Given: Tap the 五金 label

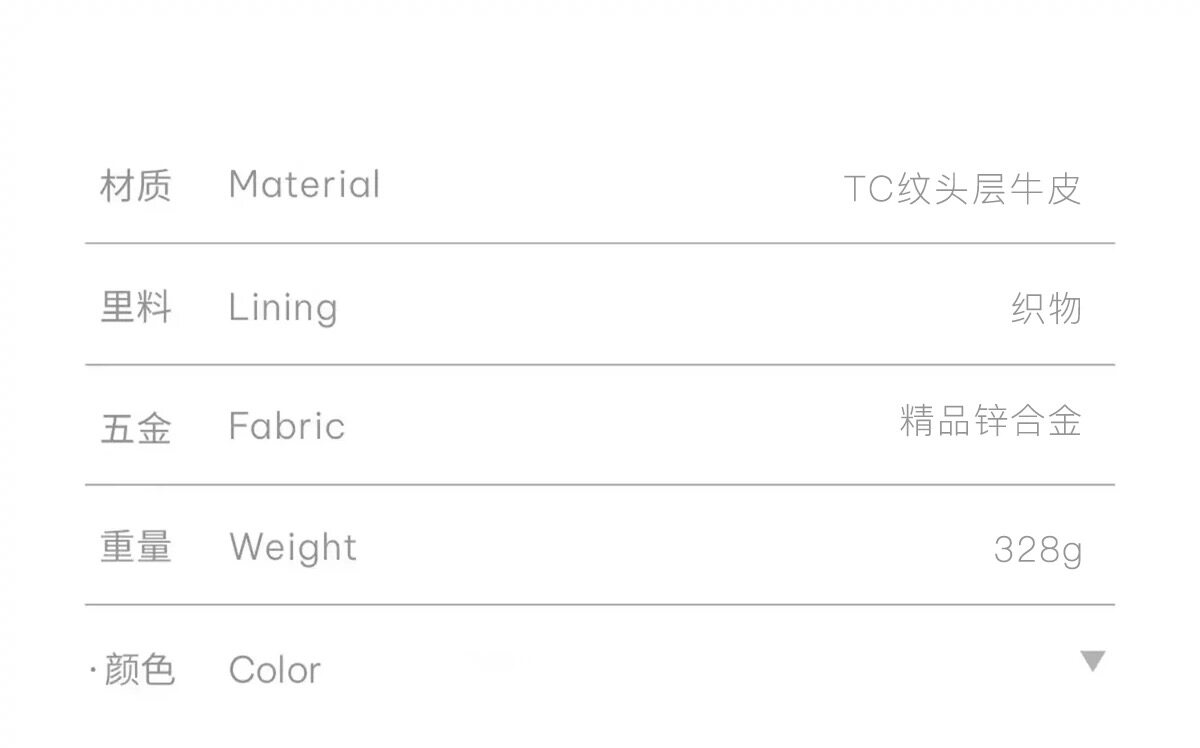Looking at the screenshot, I should pos(136,428).
